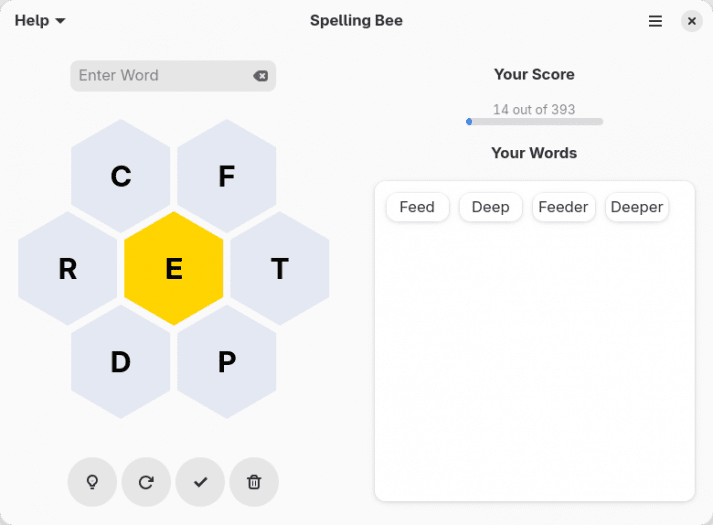The width and height of the screenshot is (713, 525).
Task: Select the letter F hexagon
Action: 226,176
